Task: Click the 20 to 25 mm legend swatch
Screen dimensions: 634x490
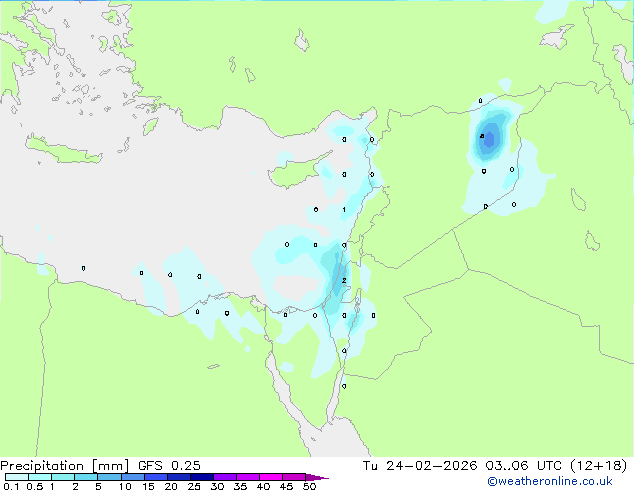Action: 178,477
